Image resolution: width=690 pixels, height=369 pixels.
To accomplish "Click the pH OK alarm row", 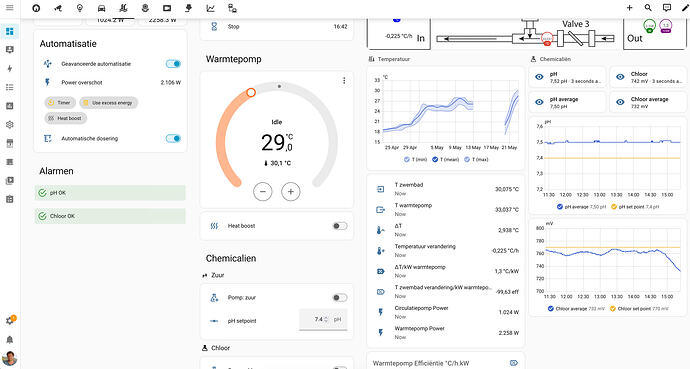I will pyautogui.click(x=110, y=193).
